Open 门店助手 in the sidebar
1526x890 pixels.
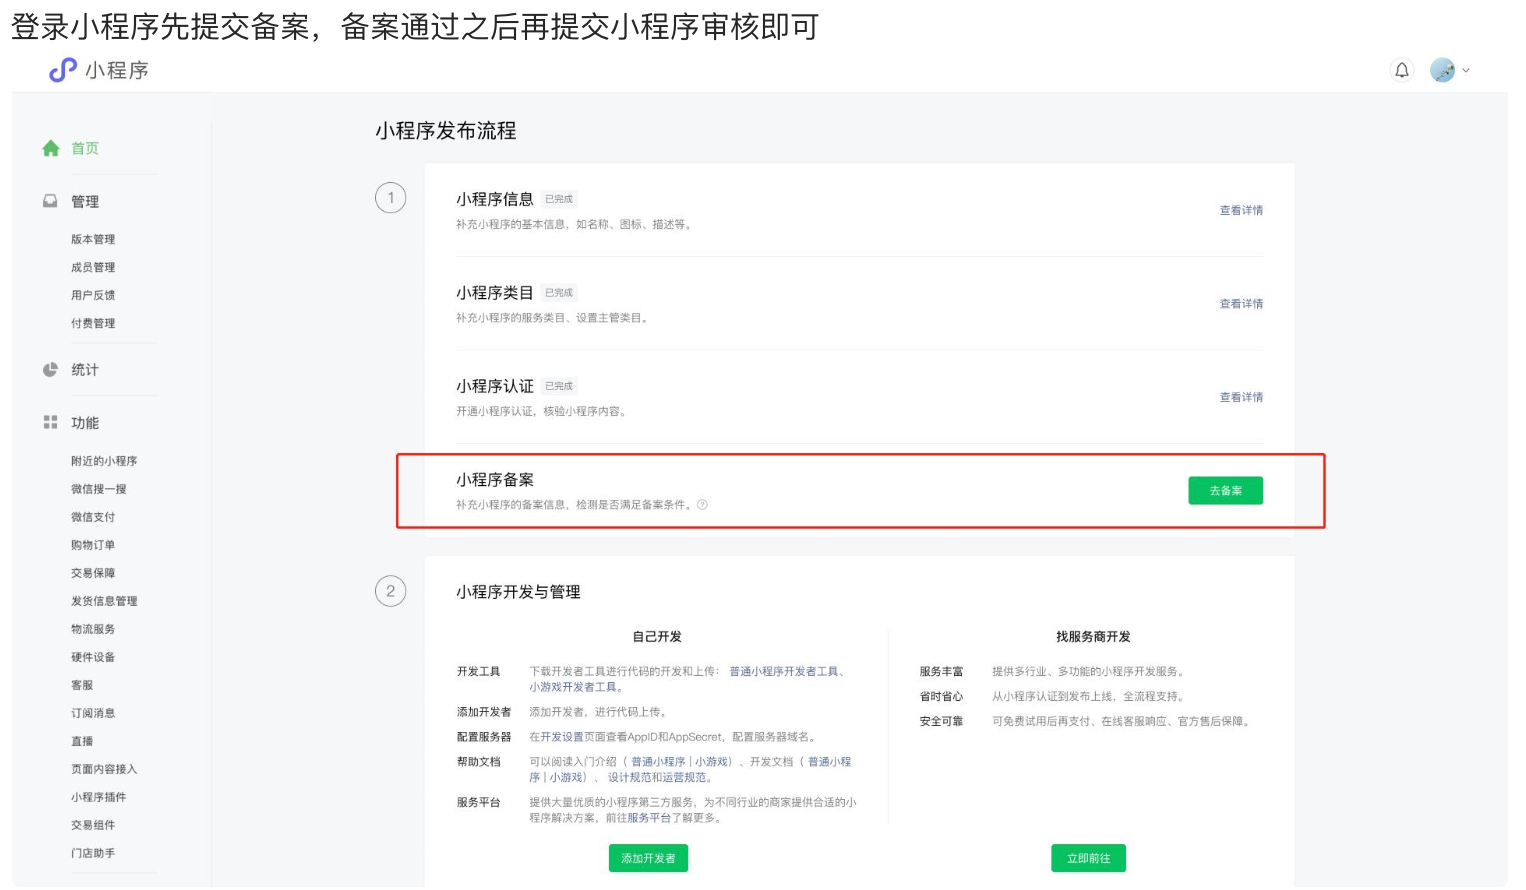93,853
